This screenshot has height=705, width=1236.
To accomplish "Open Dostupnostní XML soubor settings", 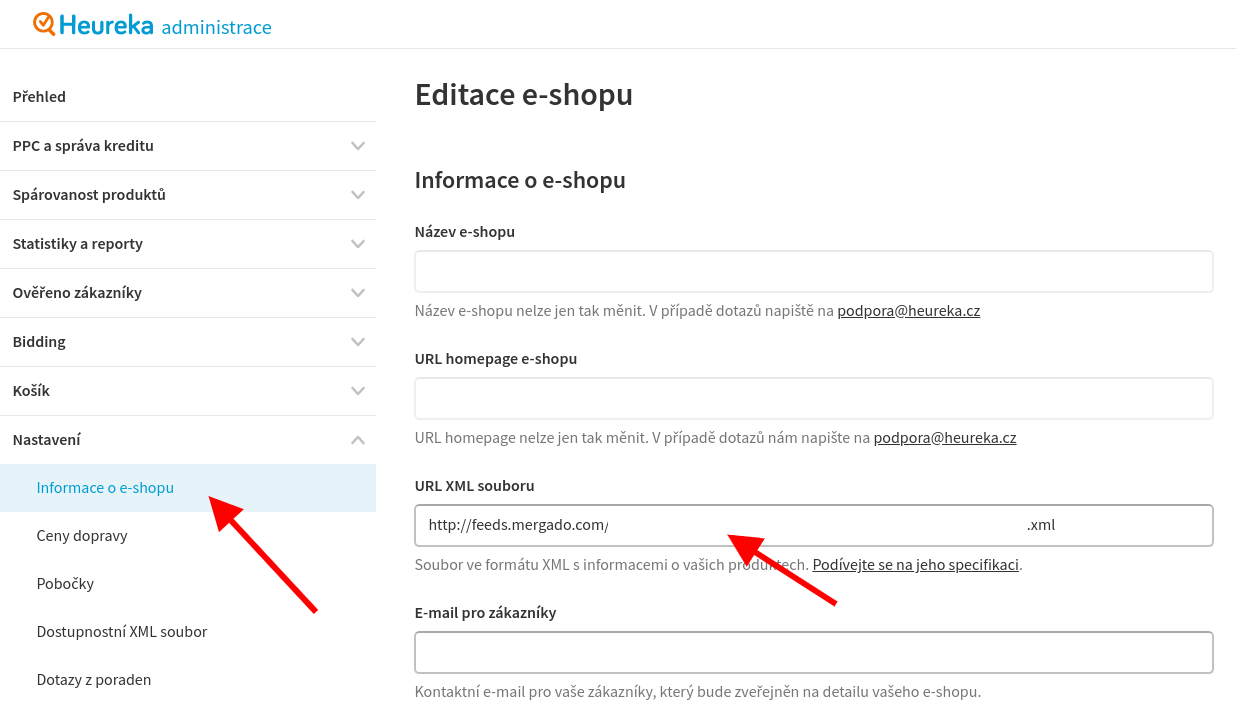I will click(122, 632).
